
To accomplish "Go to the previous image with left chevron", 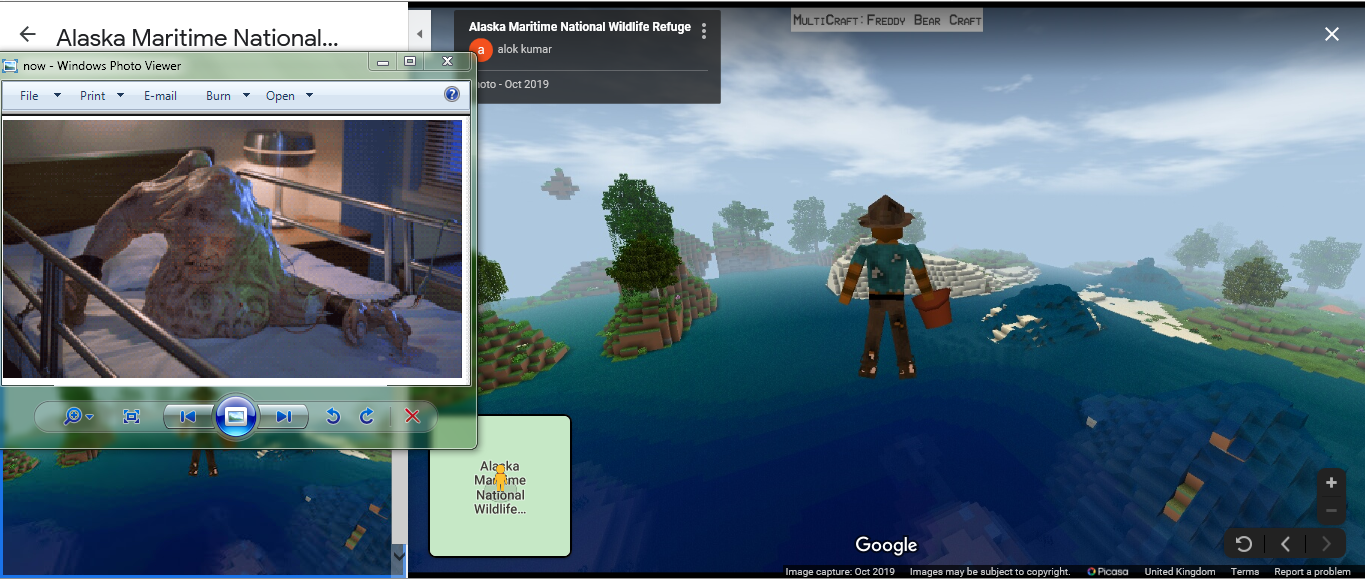I will (1286, 544).
